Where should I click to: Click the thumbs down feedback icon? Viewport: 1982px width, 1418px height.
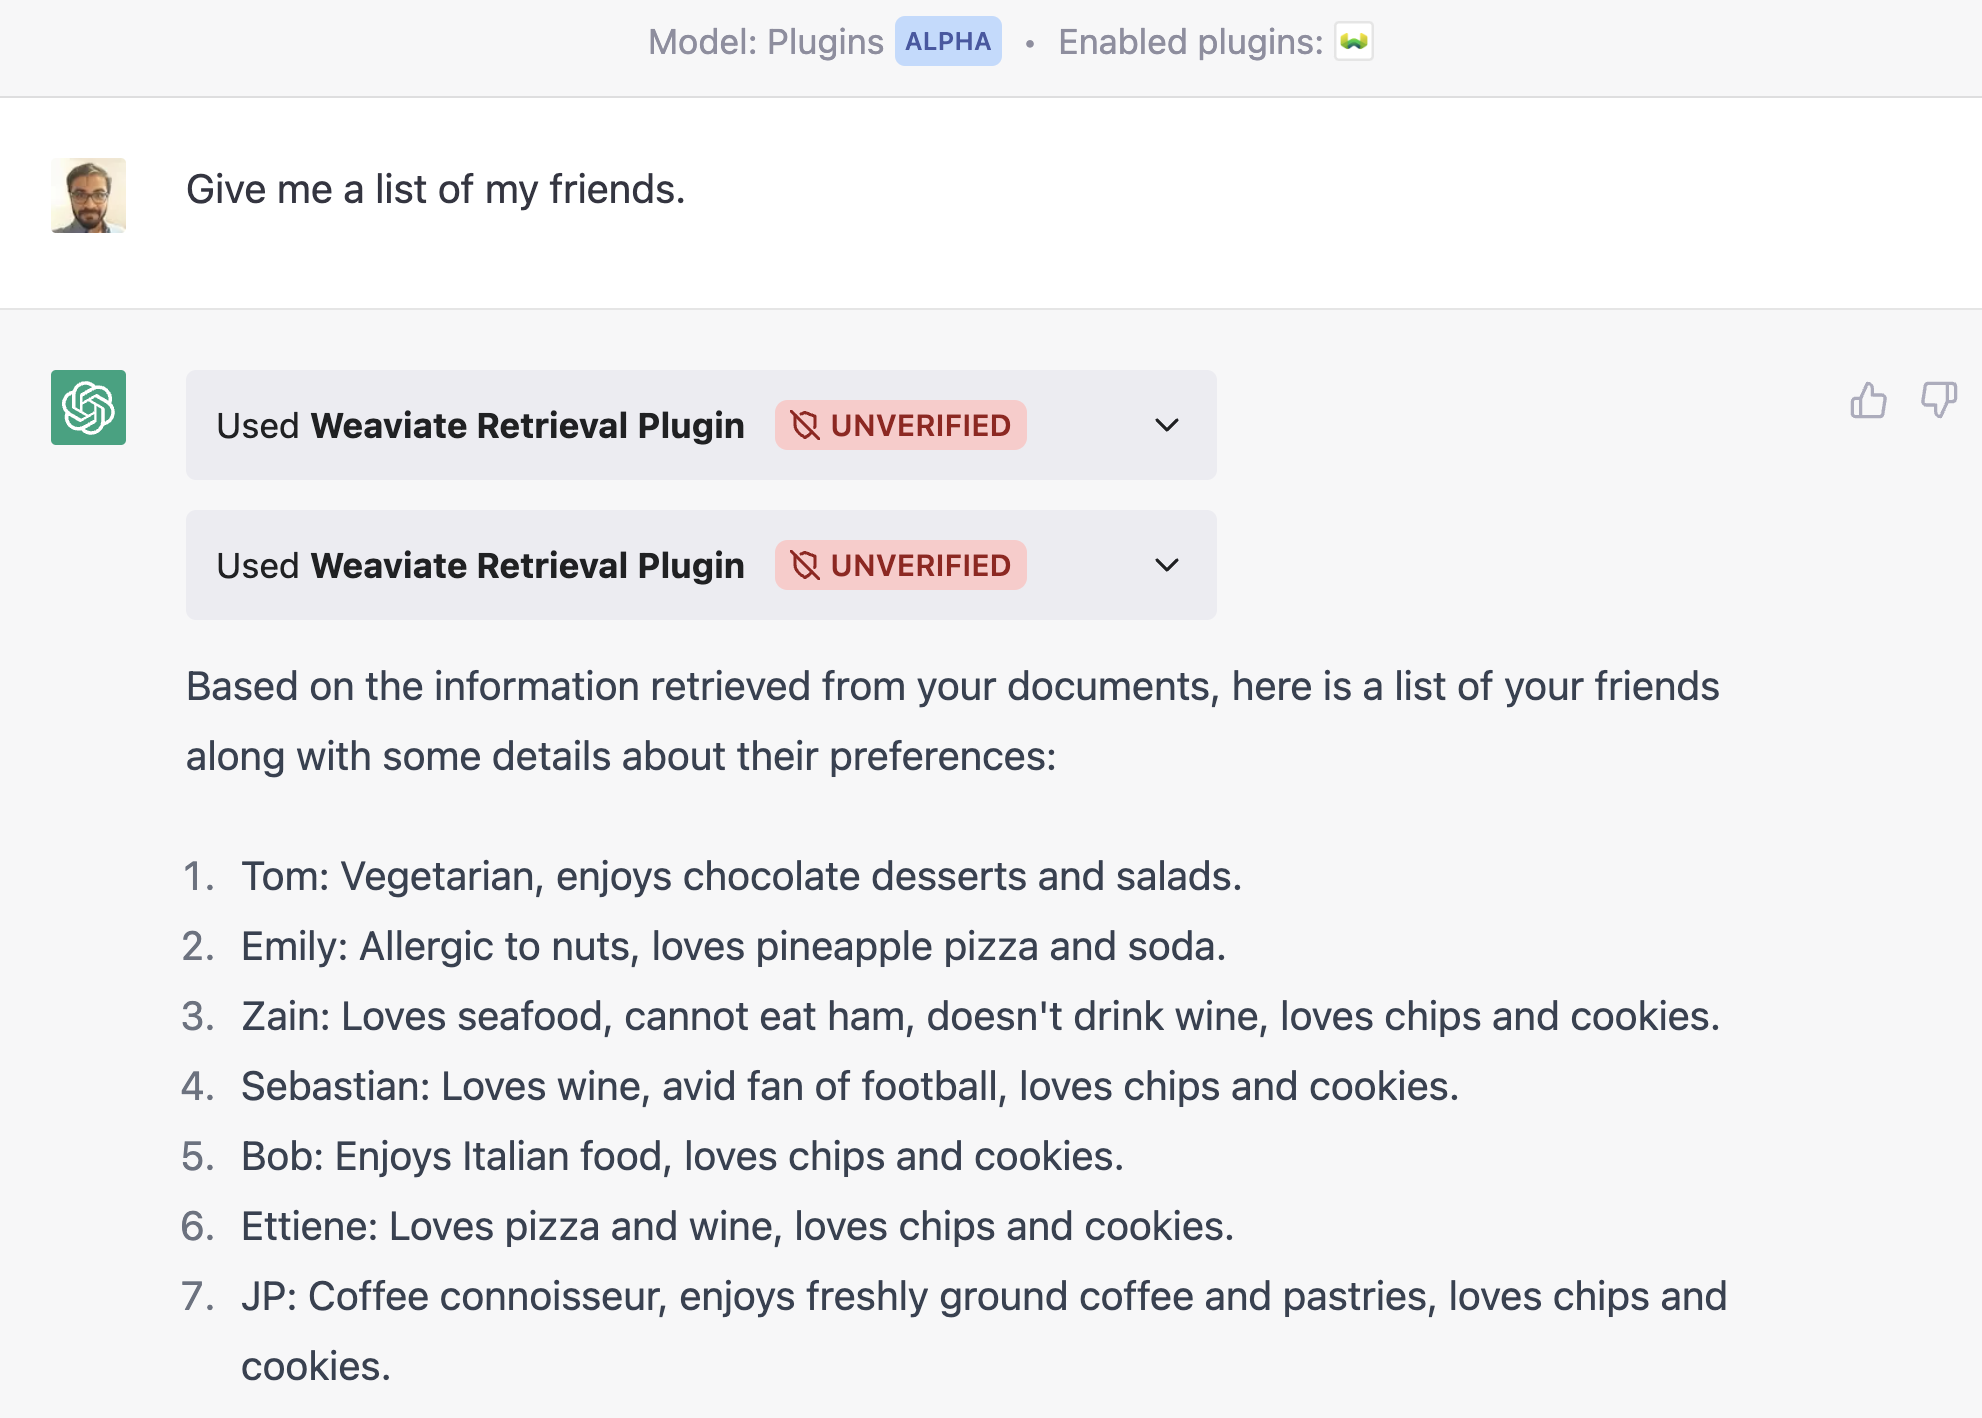(x=1938, y=401)
